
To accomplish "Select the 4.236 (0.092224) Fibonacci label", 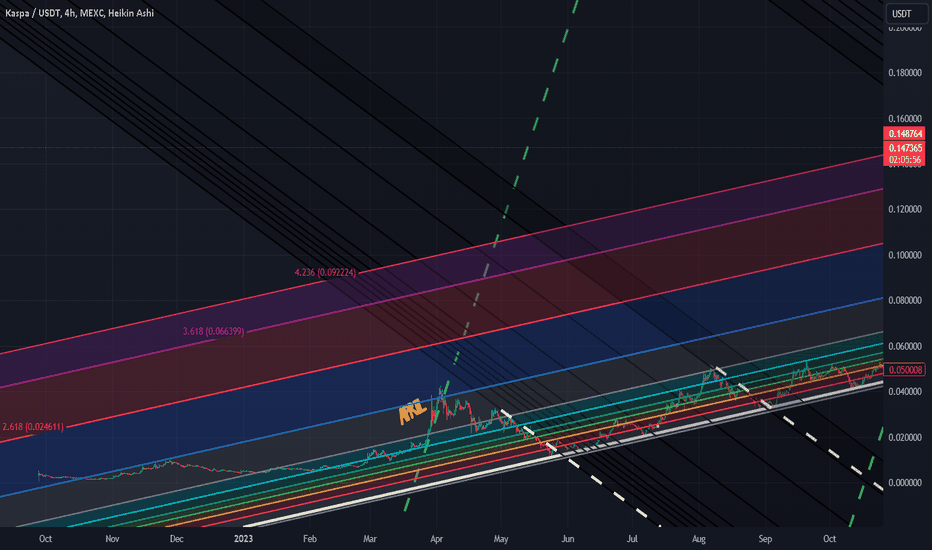I will (325, 272).
